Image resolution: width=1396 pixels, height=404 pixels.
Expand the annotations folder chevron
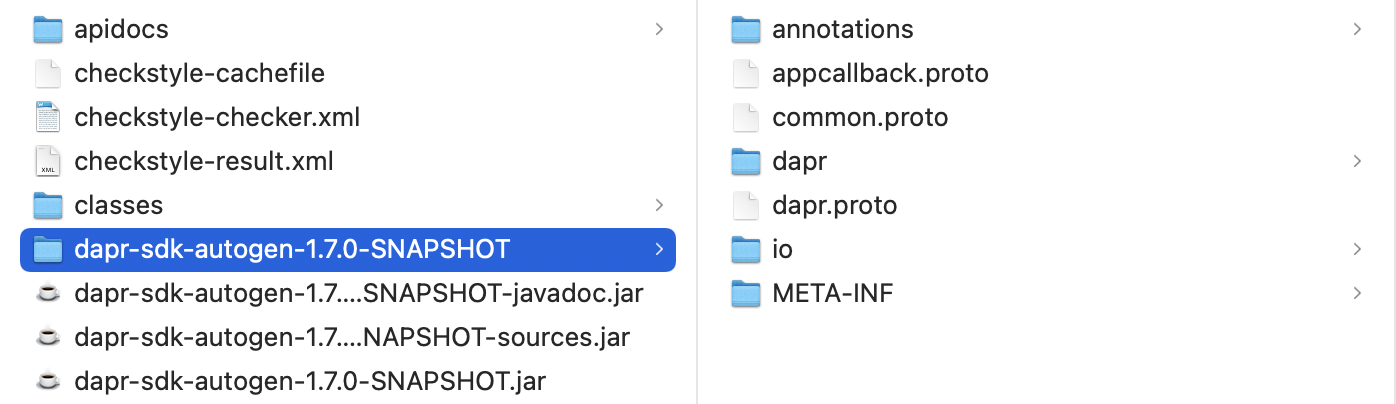coord(1357,30)
